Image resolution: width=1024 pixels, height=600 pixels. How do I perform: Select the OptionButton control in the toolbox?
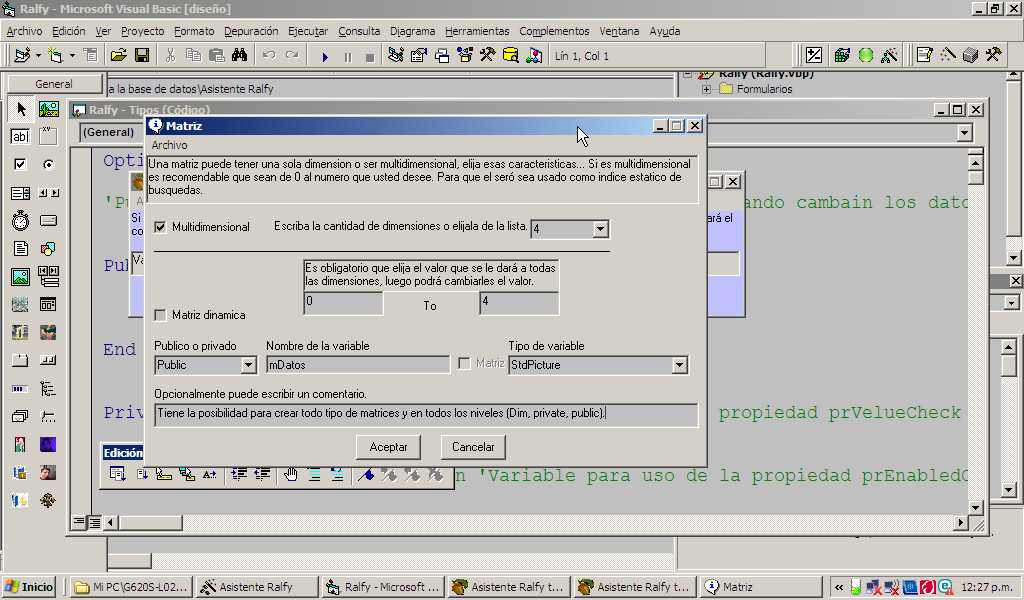(x=48, y=165)
